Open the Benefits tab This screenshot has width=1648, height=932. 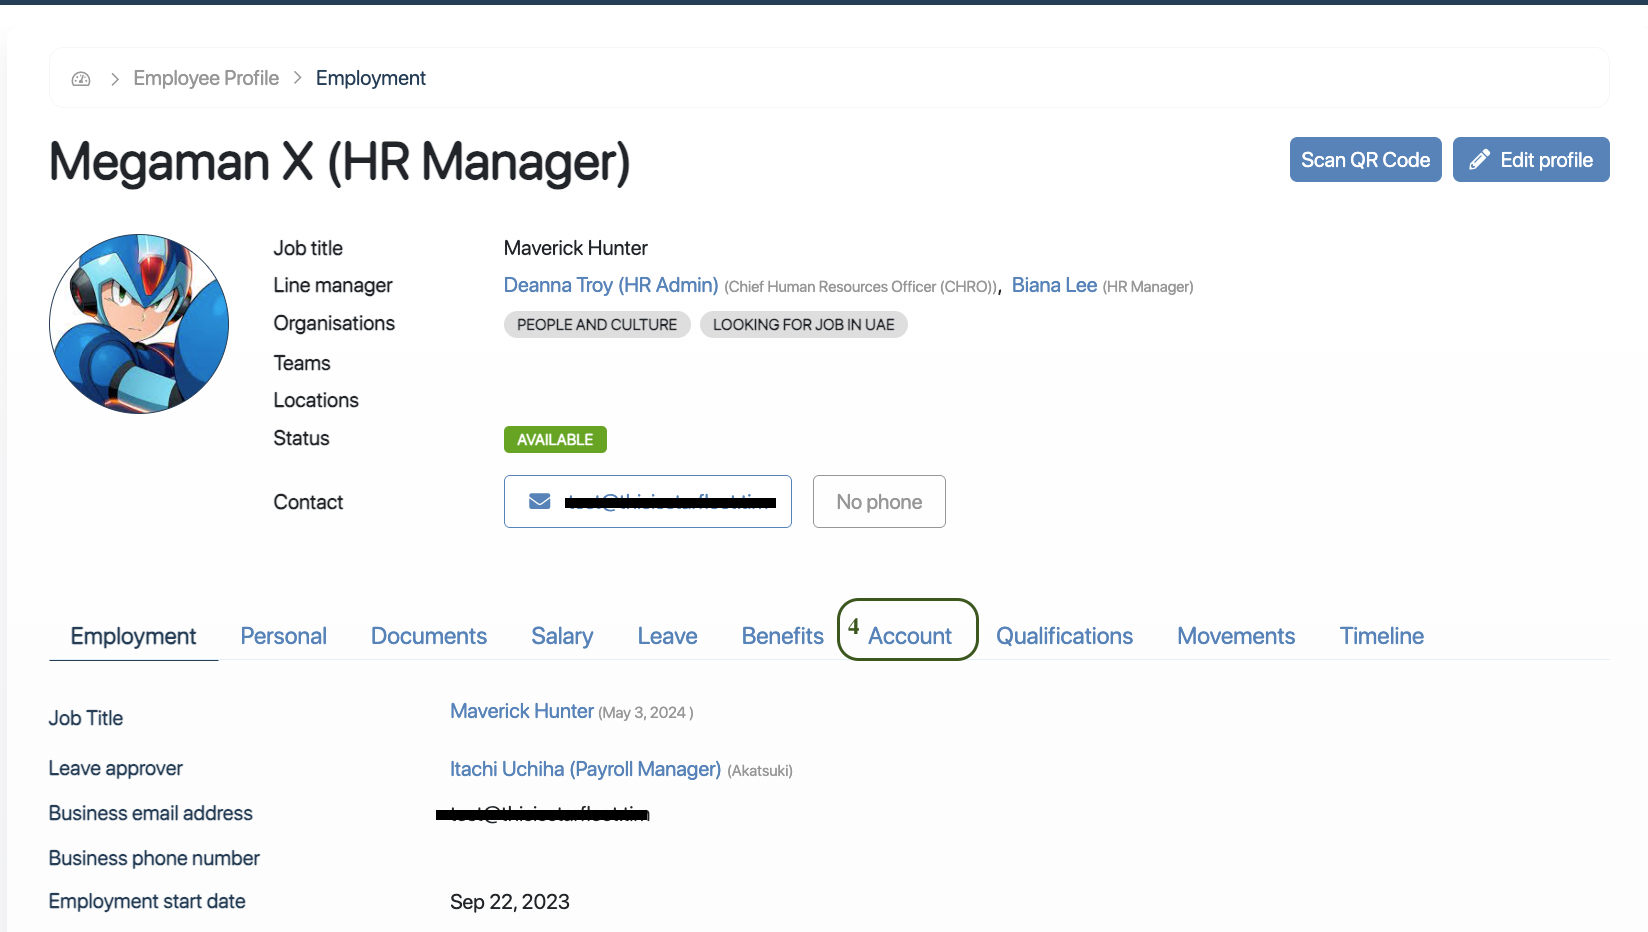pos(782,636)
